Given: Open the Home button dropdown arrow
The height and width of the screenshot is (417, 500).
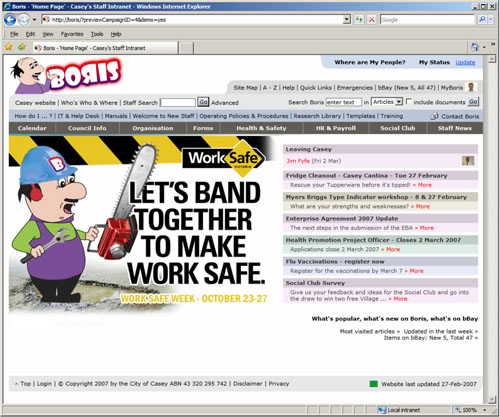Looking at the screenshot, I should (484, 47).
